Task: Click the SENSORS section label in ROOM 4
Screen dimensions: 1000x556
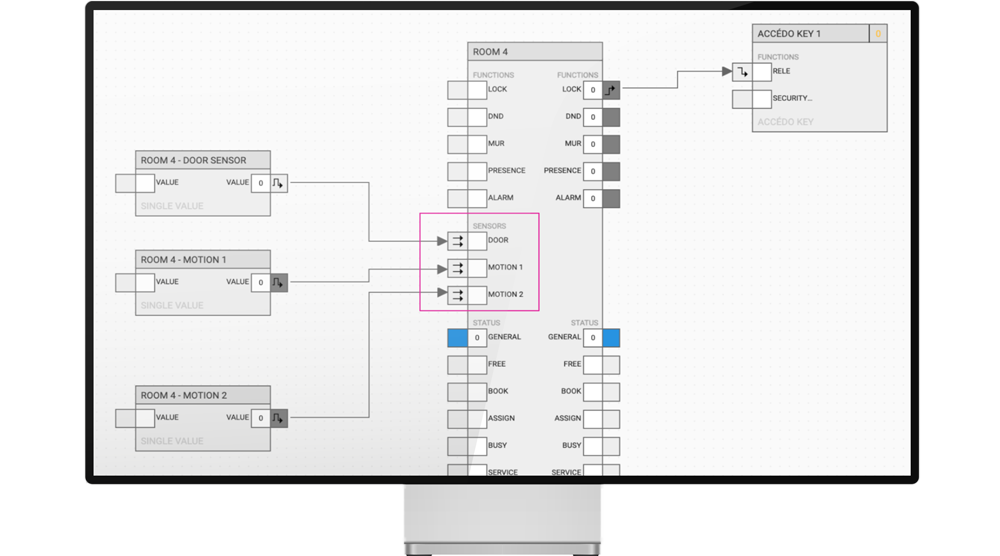Action: (x=489, y=226)
